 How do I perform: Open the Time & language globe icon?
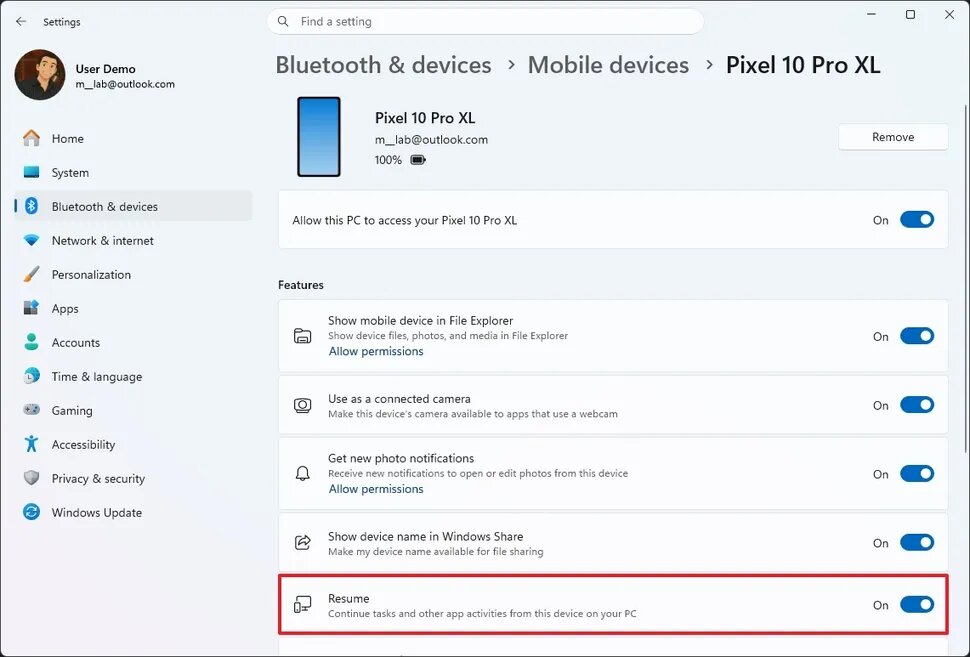[31, 376]
